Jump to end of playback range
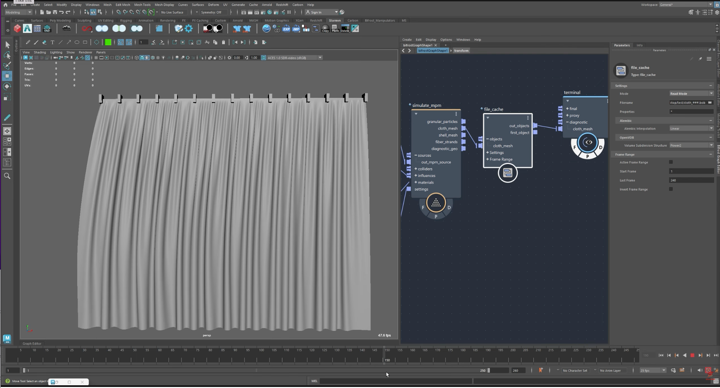 click(716, 355)
